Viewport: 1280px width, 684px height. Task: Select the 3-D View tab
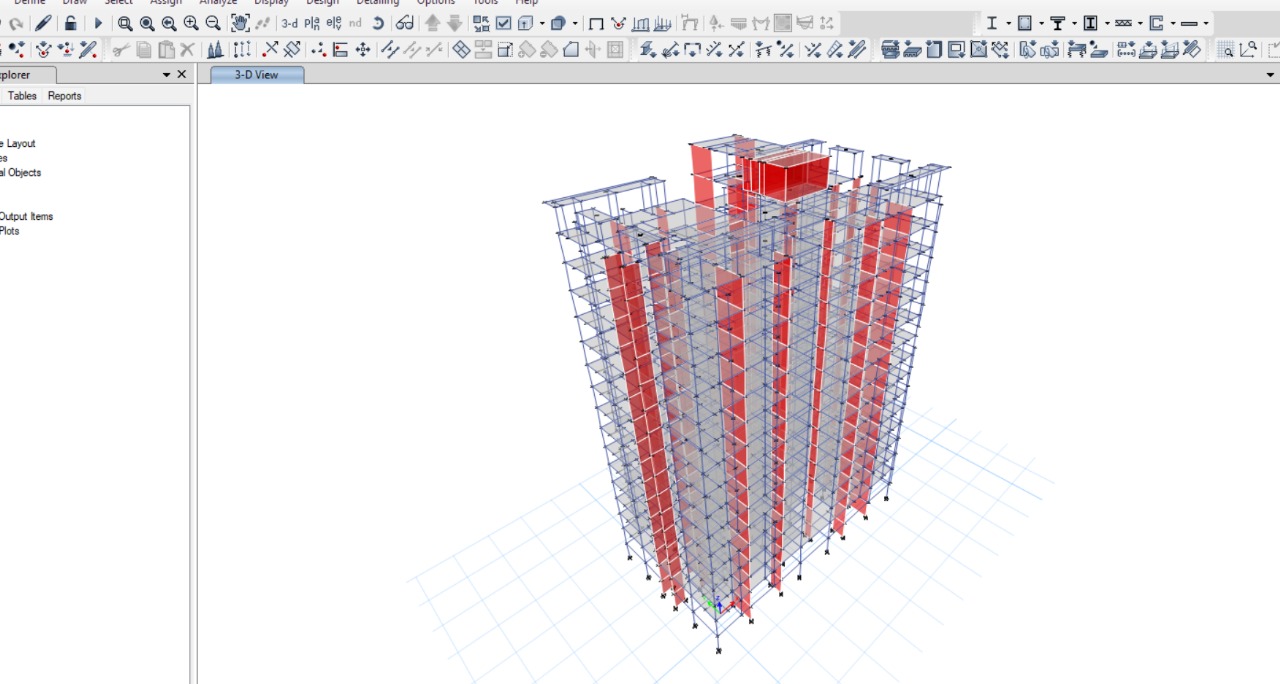(x=256, y=75)
